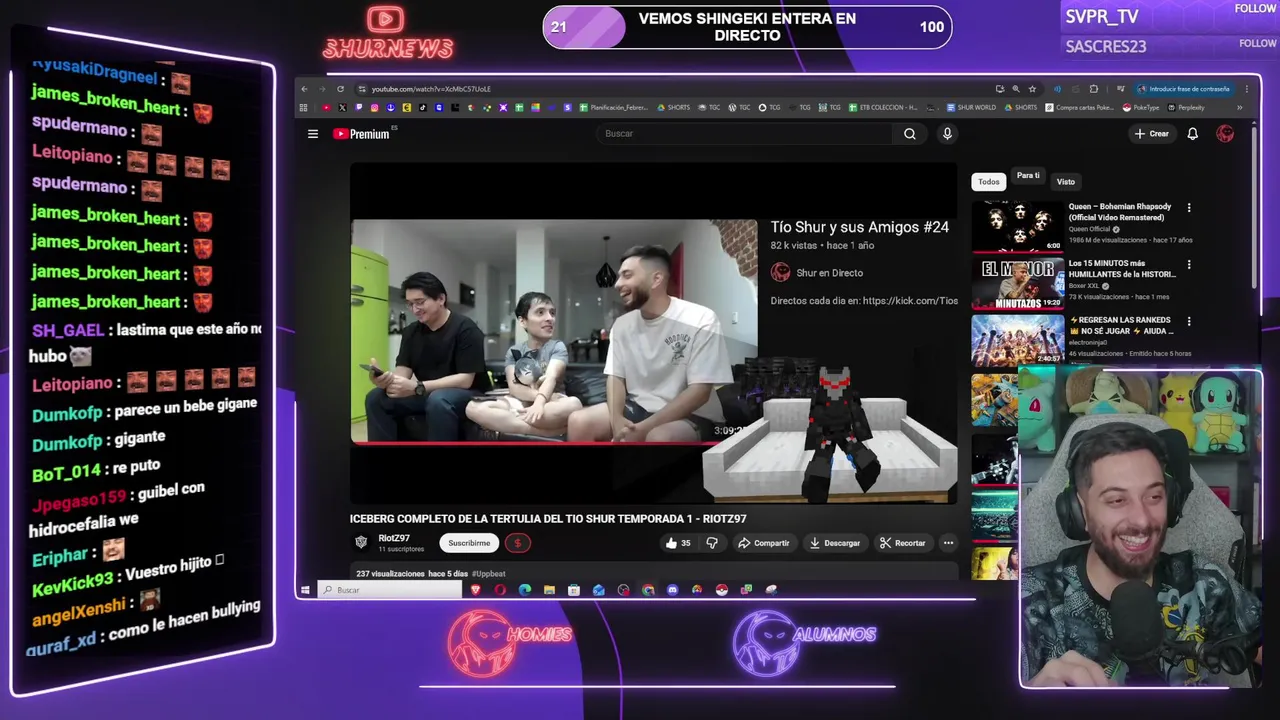
Task: Reload the page in browser
Action: click(x=340, y=89)
